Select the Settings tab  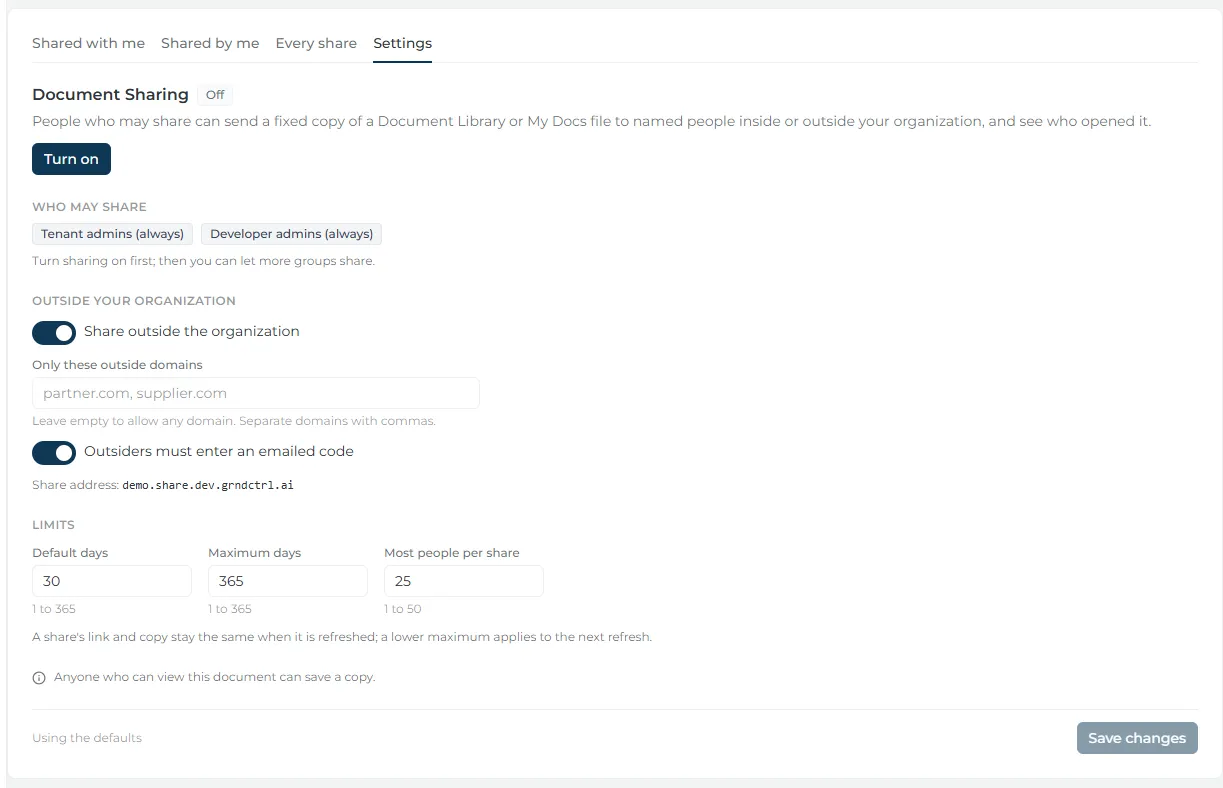[x=402, y=43]
